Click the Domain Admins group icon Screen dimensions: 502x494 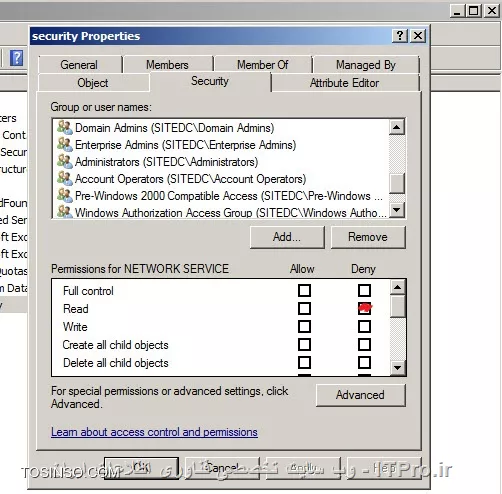(x=65, y=128)
